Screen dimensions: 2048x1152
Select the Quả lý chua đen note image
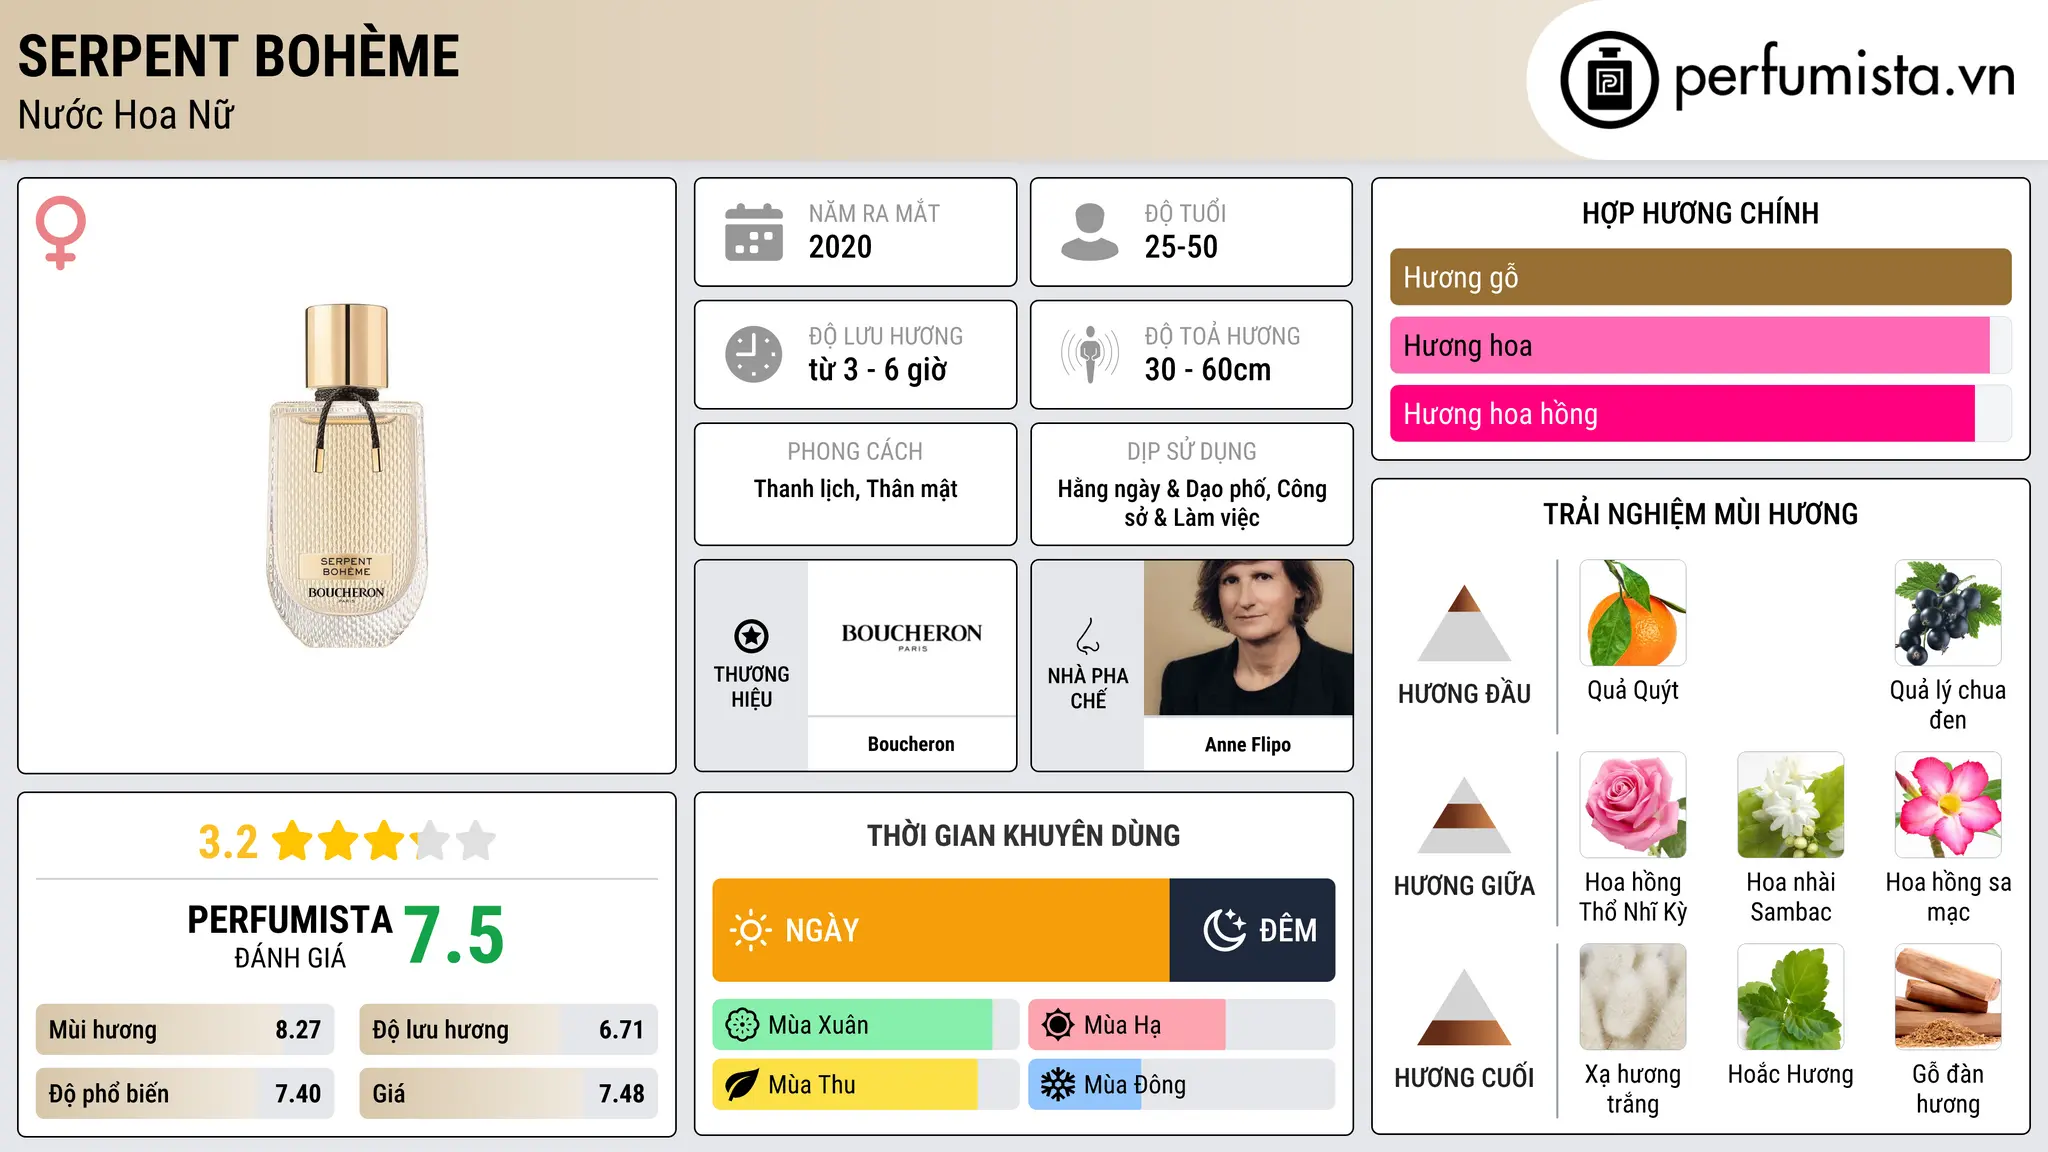pos(1948,613)
